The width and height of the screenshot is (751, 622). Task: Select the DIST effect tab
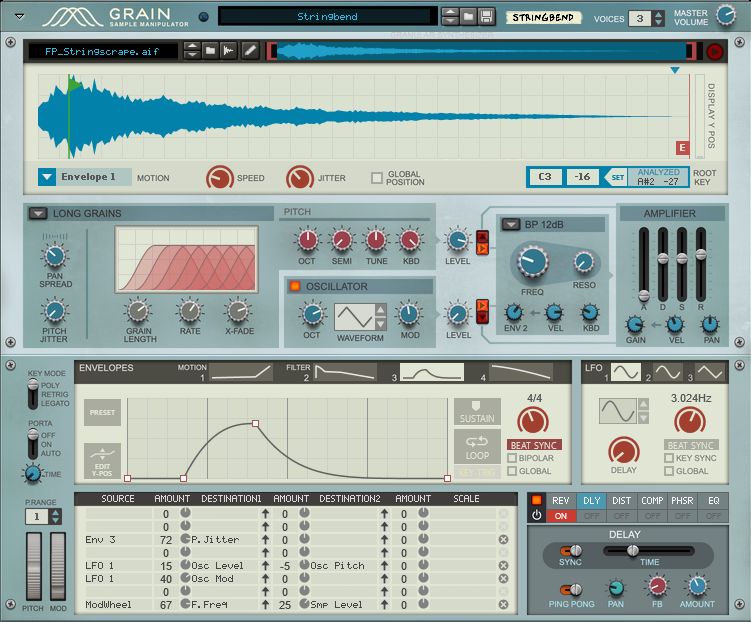(x=621, y=500)
